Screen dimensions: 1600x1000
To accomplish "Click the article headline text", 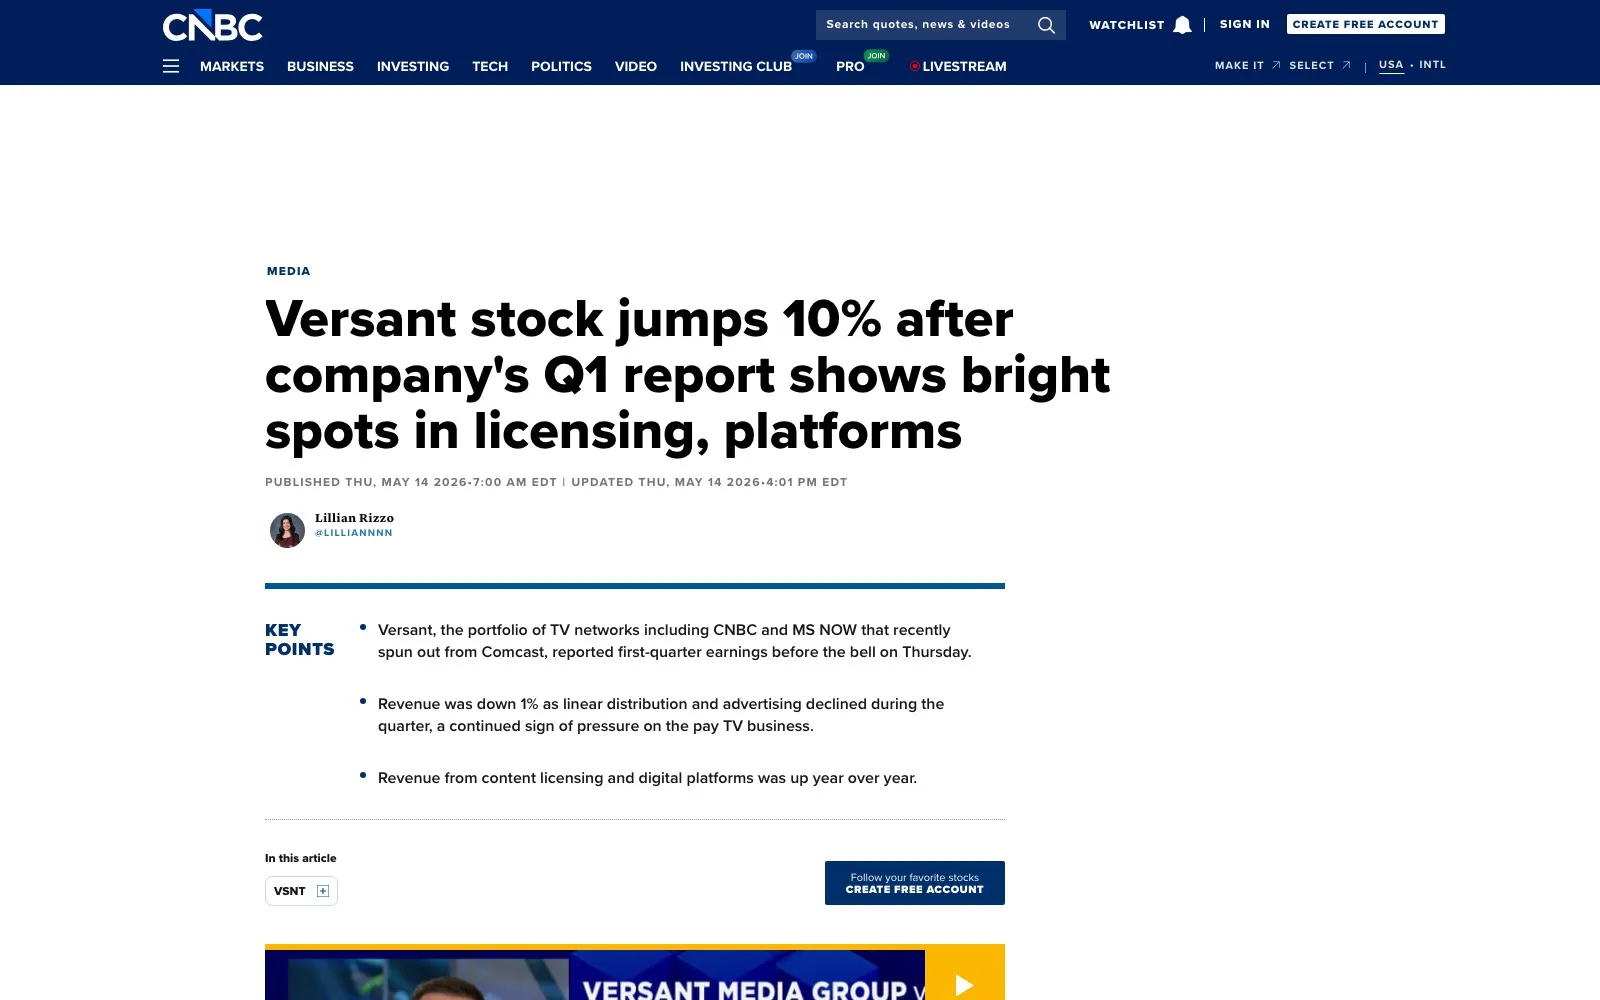I will (x=687, y=376).
